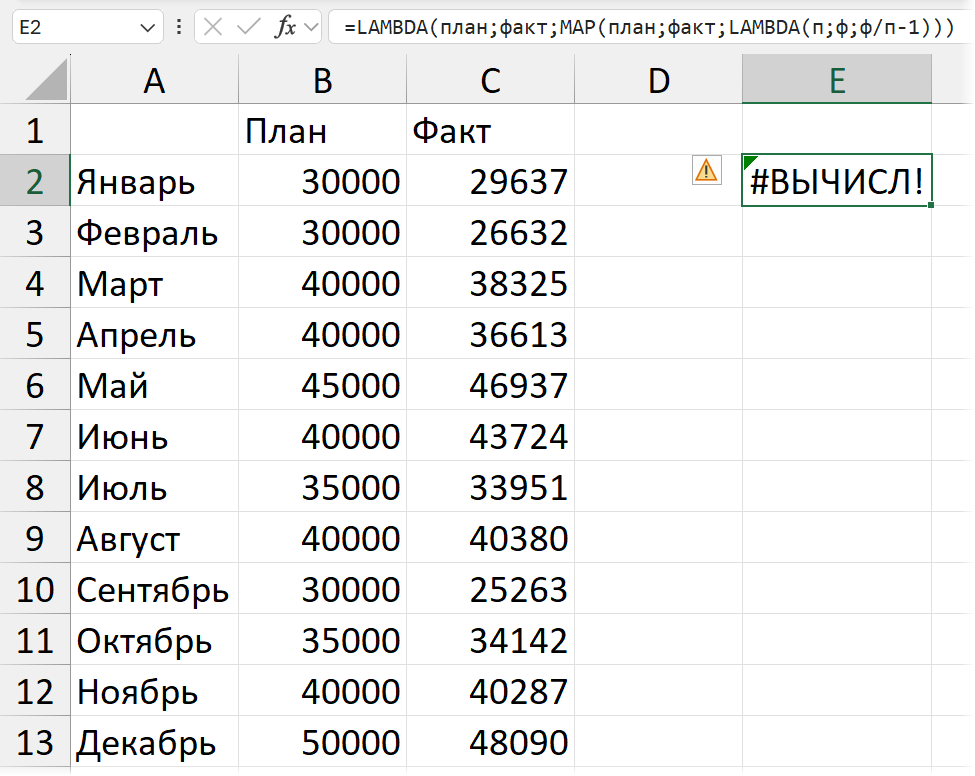The height and width of the screenshot is (776, 975).
Task: Click plan value 35000 in Июль row
Action: click(322, 486)
